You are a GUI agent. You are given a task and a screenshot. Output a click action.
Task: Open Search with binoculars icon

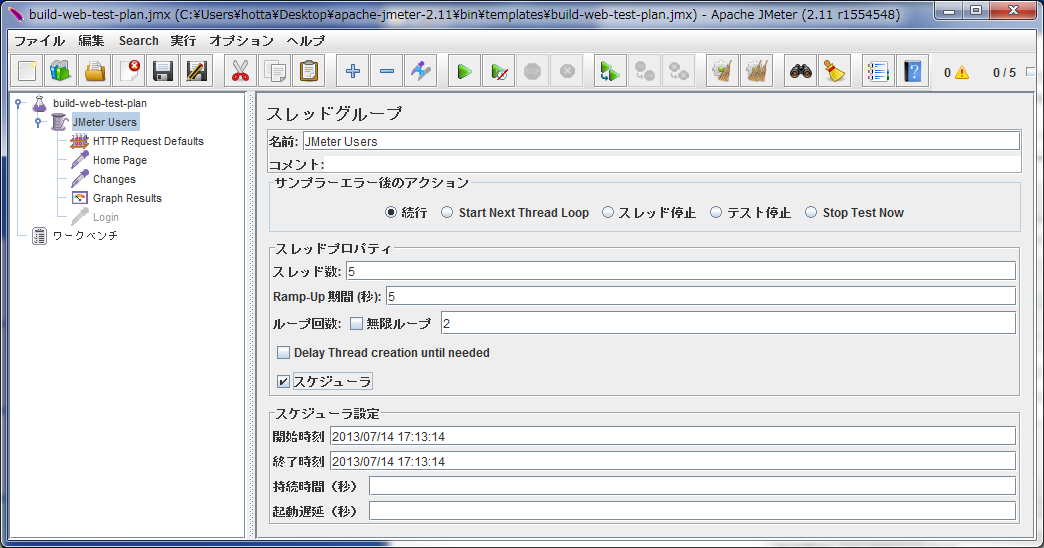click(x=800, y=71)
